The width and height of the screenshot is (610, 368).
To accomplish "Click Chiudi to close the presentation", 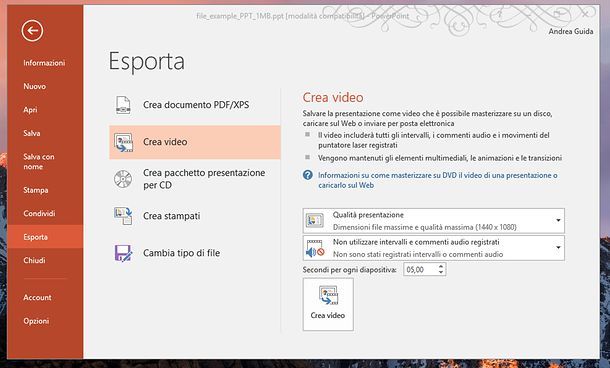I will click(34, 260).
